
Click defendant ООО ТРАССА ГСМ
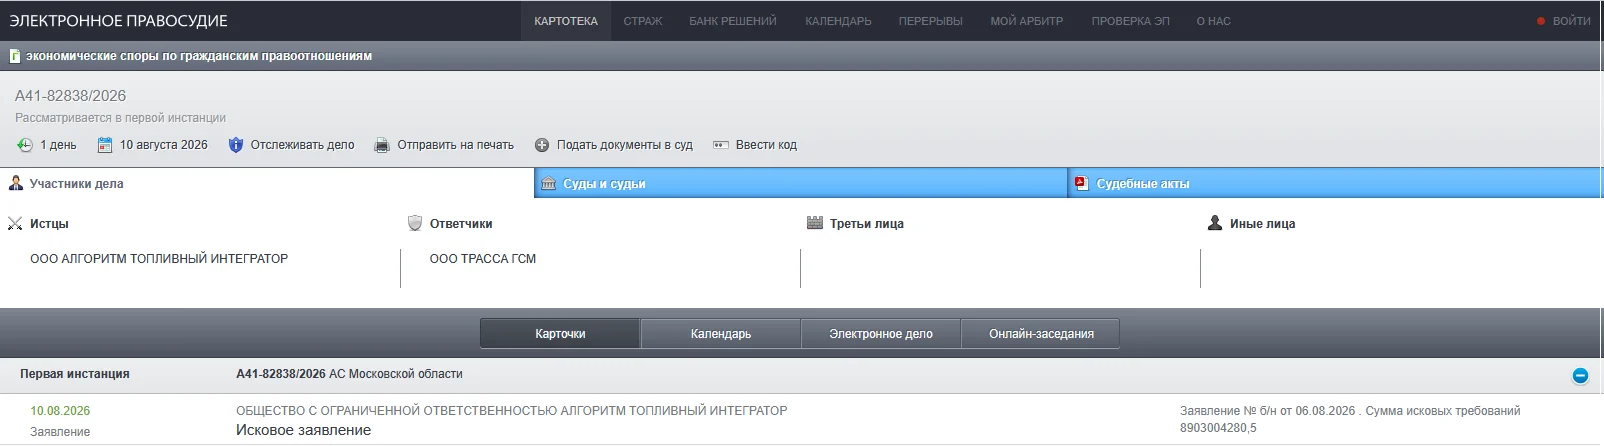483,259
